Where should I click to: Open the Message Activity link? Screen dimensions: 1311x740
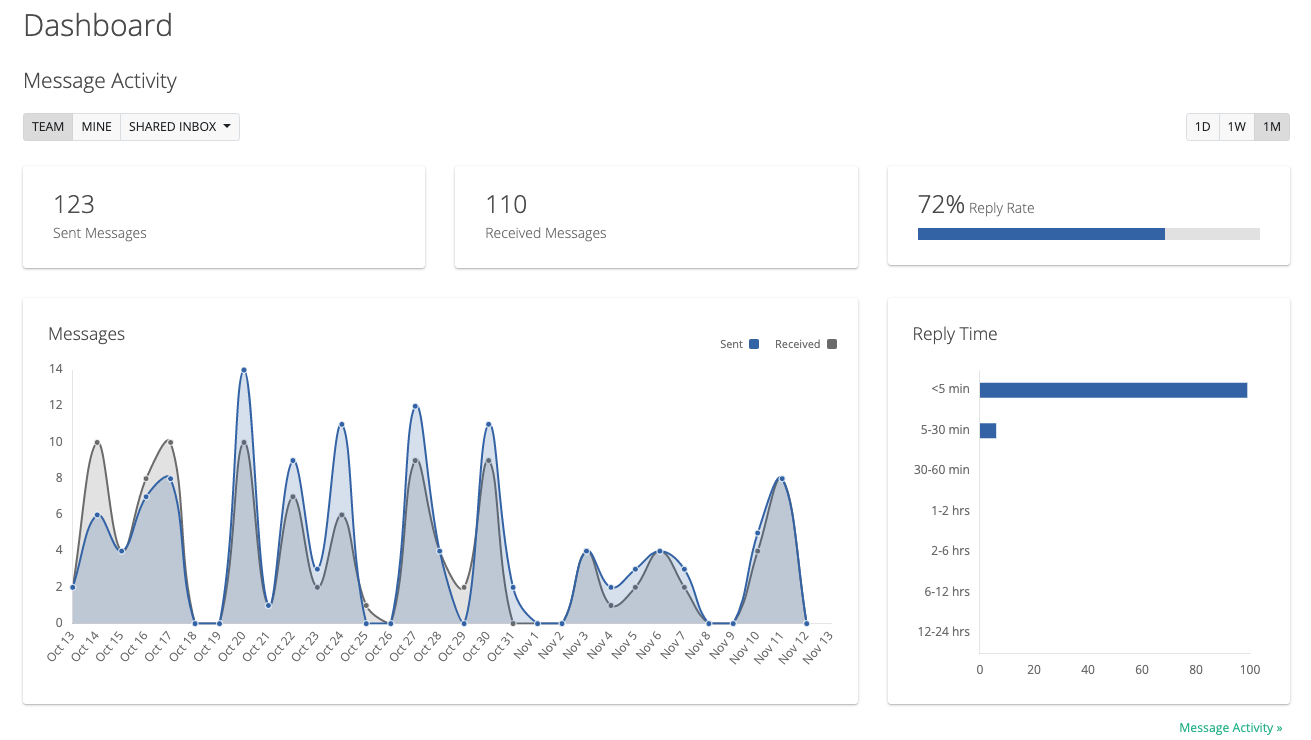1230,728
